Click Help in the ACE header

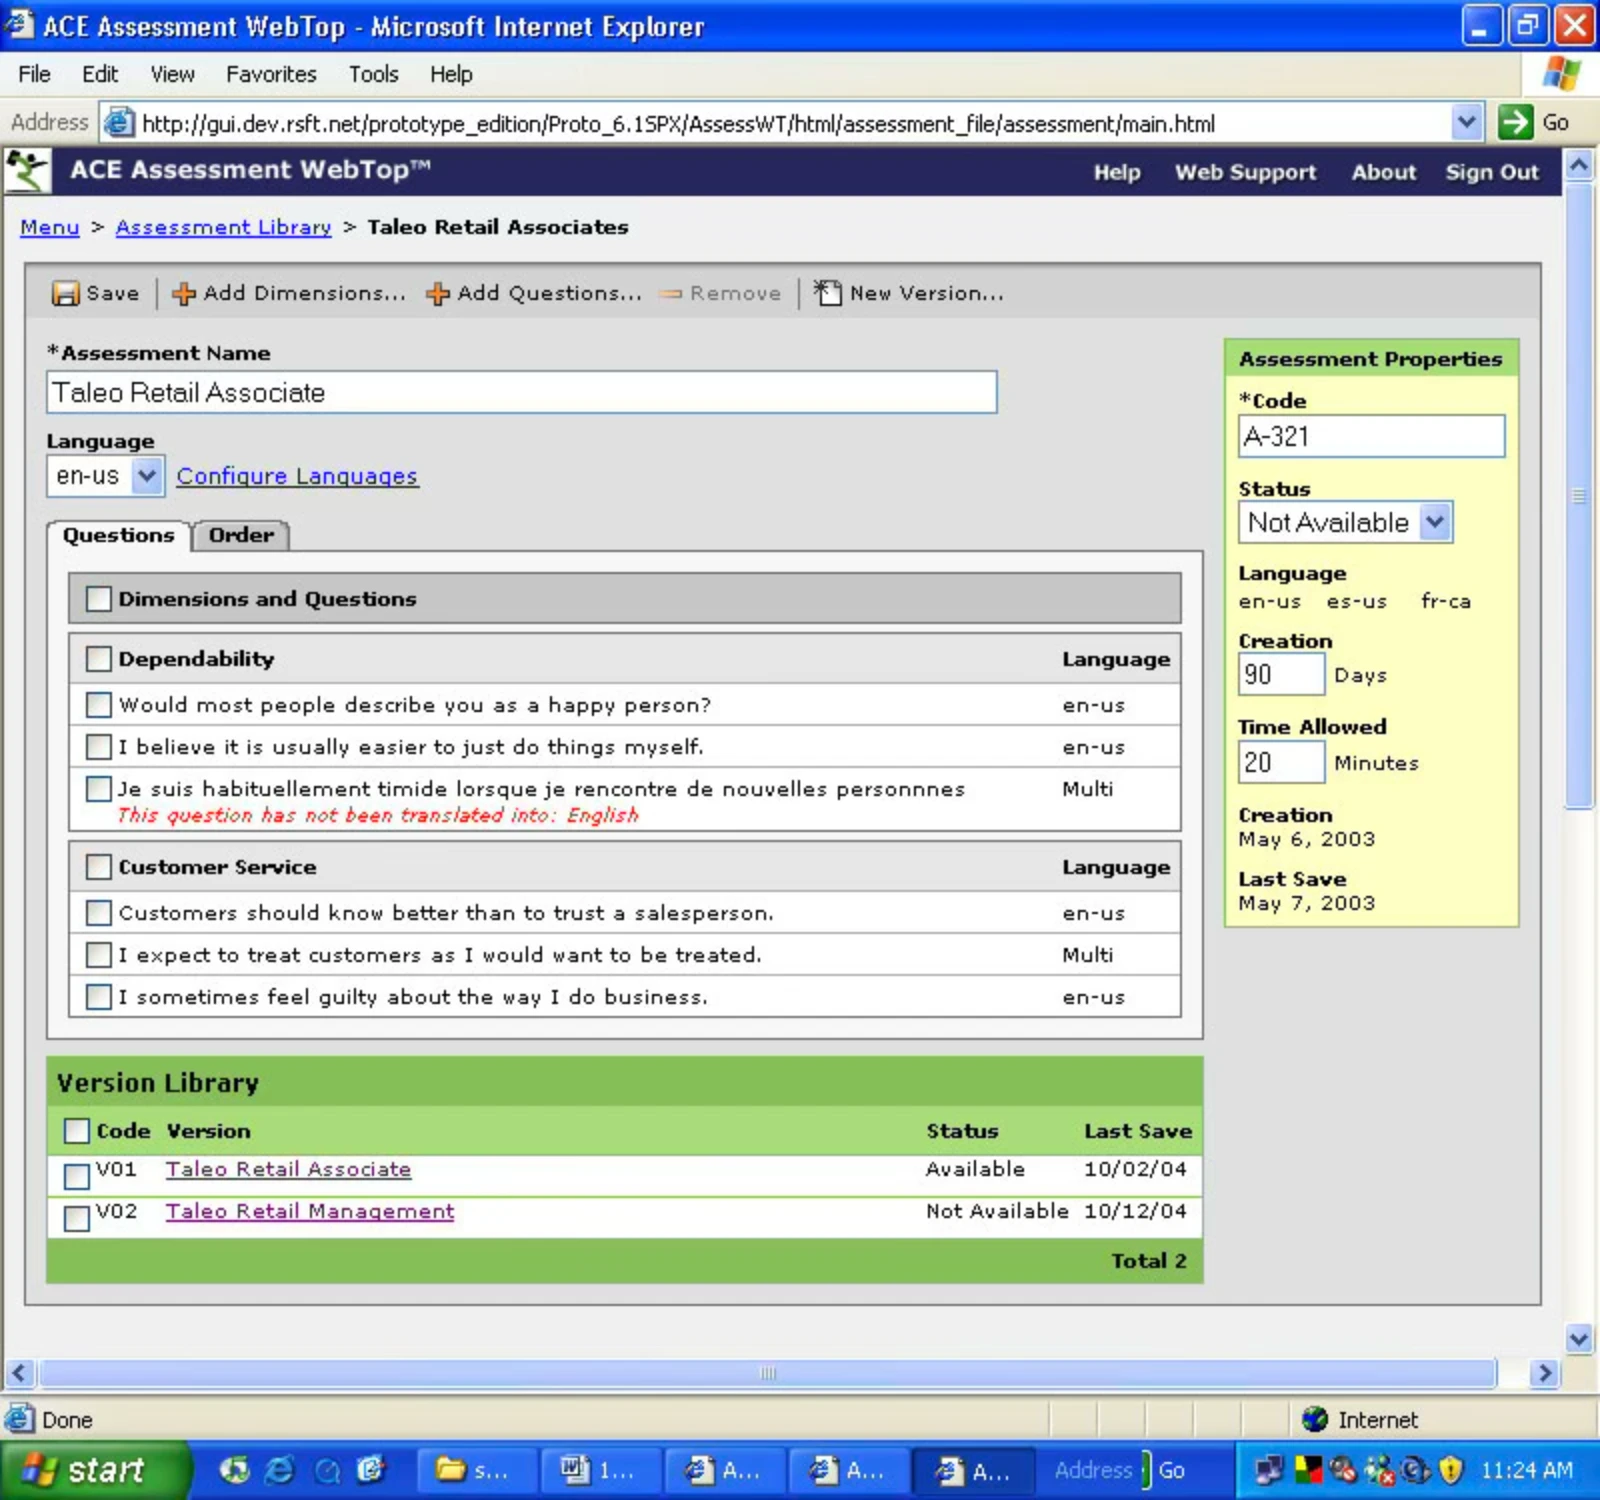click(1116, 172)
